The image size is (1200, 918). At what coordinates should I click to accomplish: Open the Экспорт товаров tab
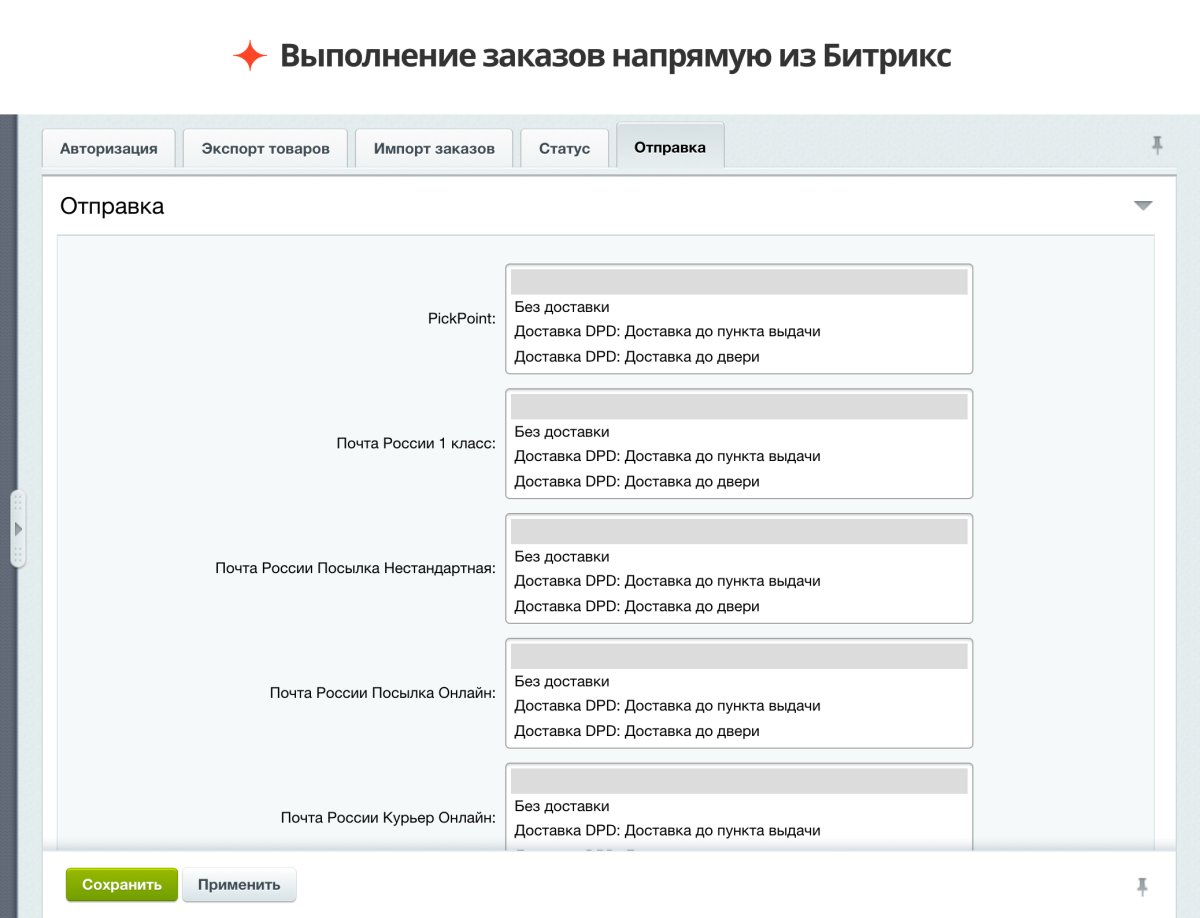(x=264, y=148)
